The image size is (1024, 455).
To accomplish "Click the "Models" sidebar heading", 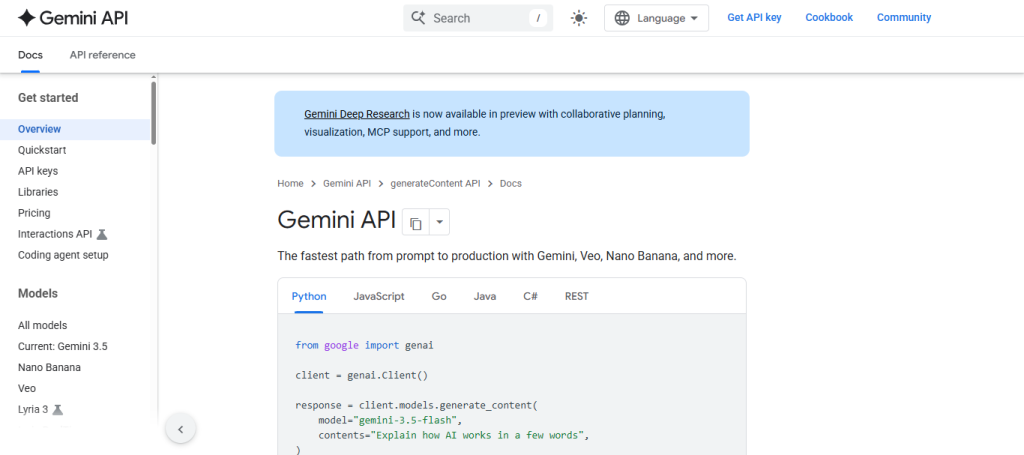I will [x=38, y=294].
